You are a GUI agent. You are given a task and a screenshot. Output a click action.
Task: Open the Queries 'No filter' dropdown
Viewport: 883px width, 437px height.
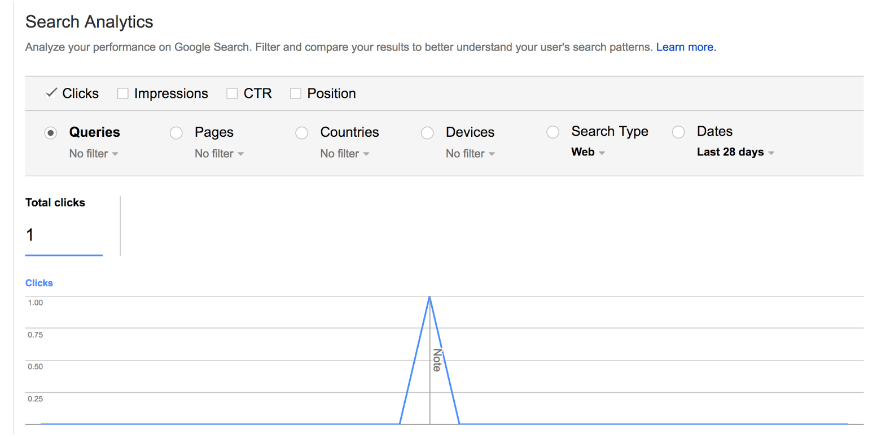[94, 154]
